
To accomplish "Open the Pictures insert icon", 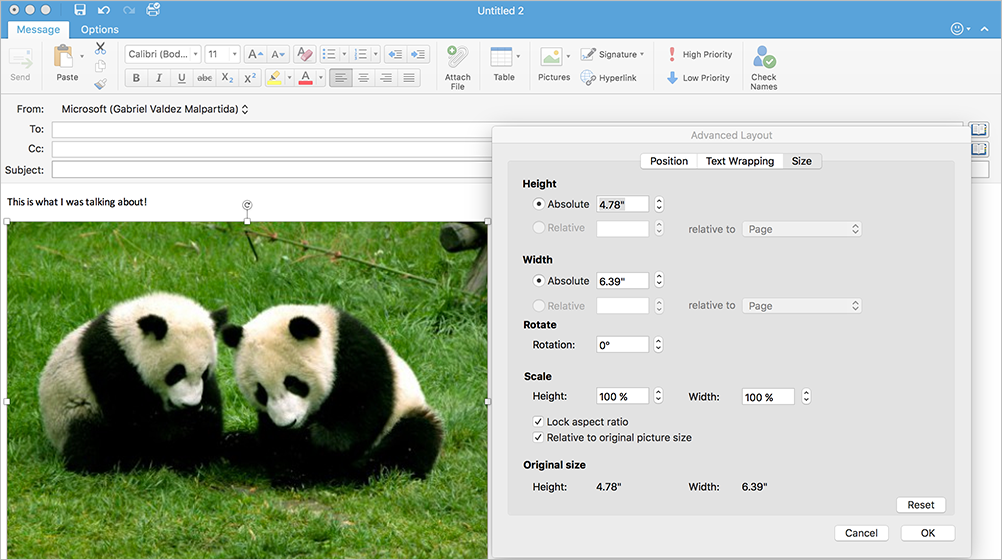I will tap(550, 58).
